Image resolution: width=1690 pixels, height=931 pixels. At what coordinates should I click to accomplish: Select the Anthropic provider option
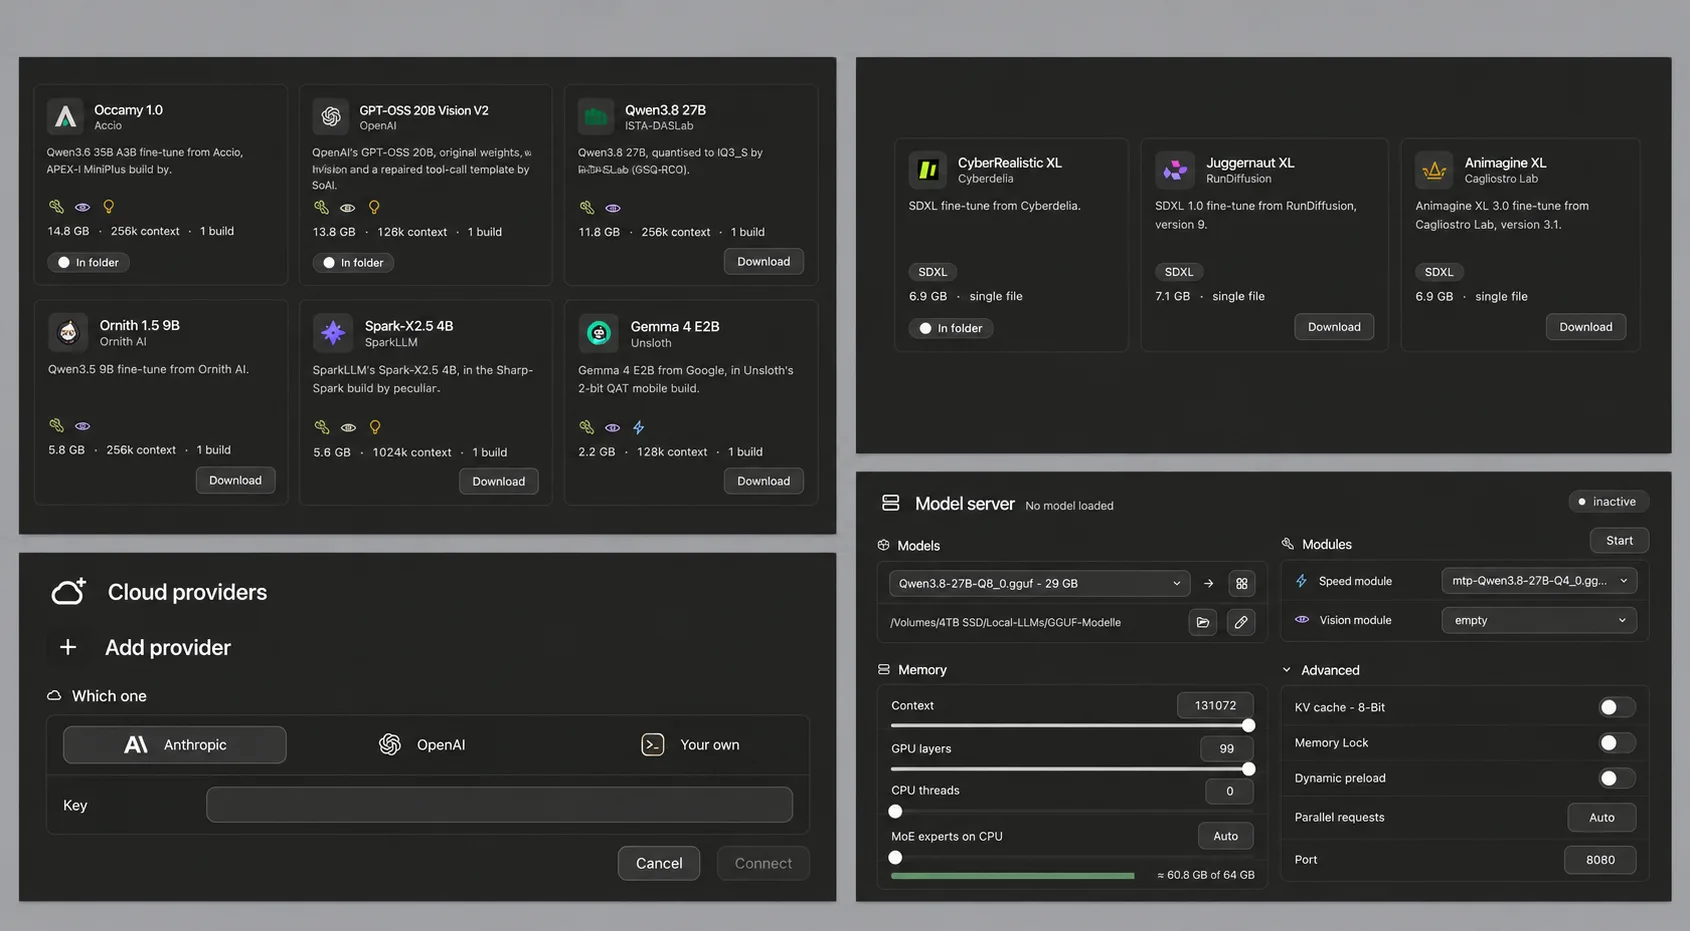pyautogui.click(x=175, y=745)
